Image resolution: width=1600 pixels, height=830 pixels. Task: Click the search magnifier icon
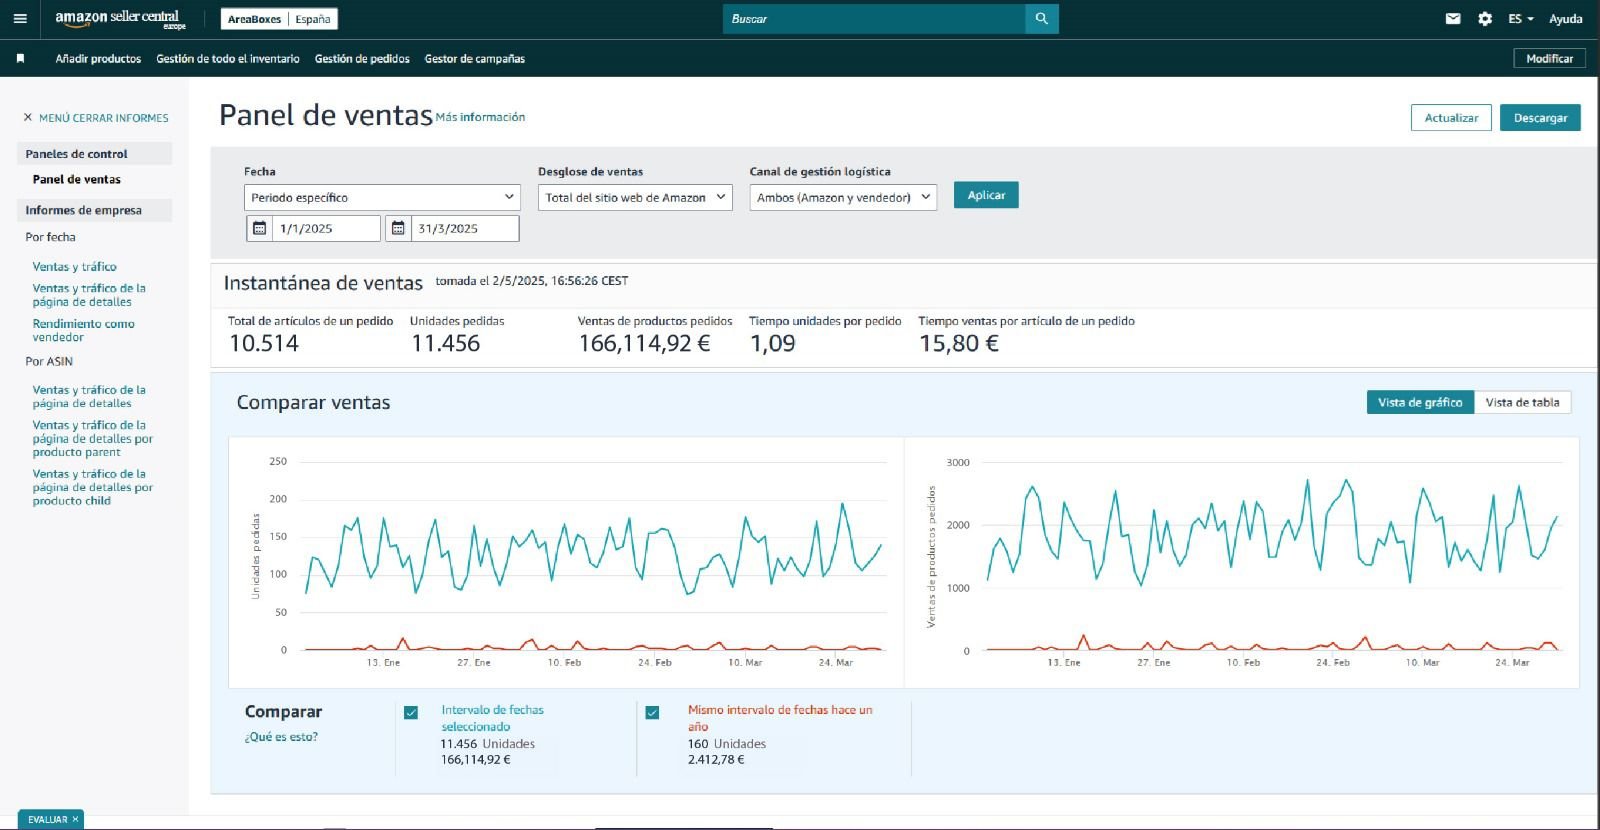tap(1041, 19)
